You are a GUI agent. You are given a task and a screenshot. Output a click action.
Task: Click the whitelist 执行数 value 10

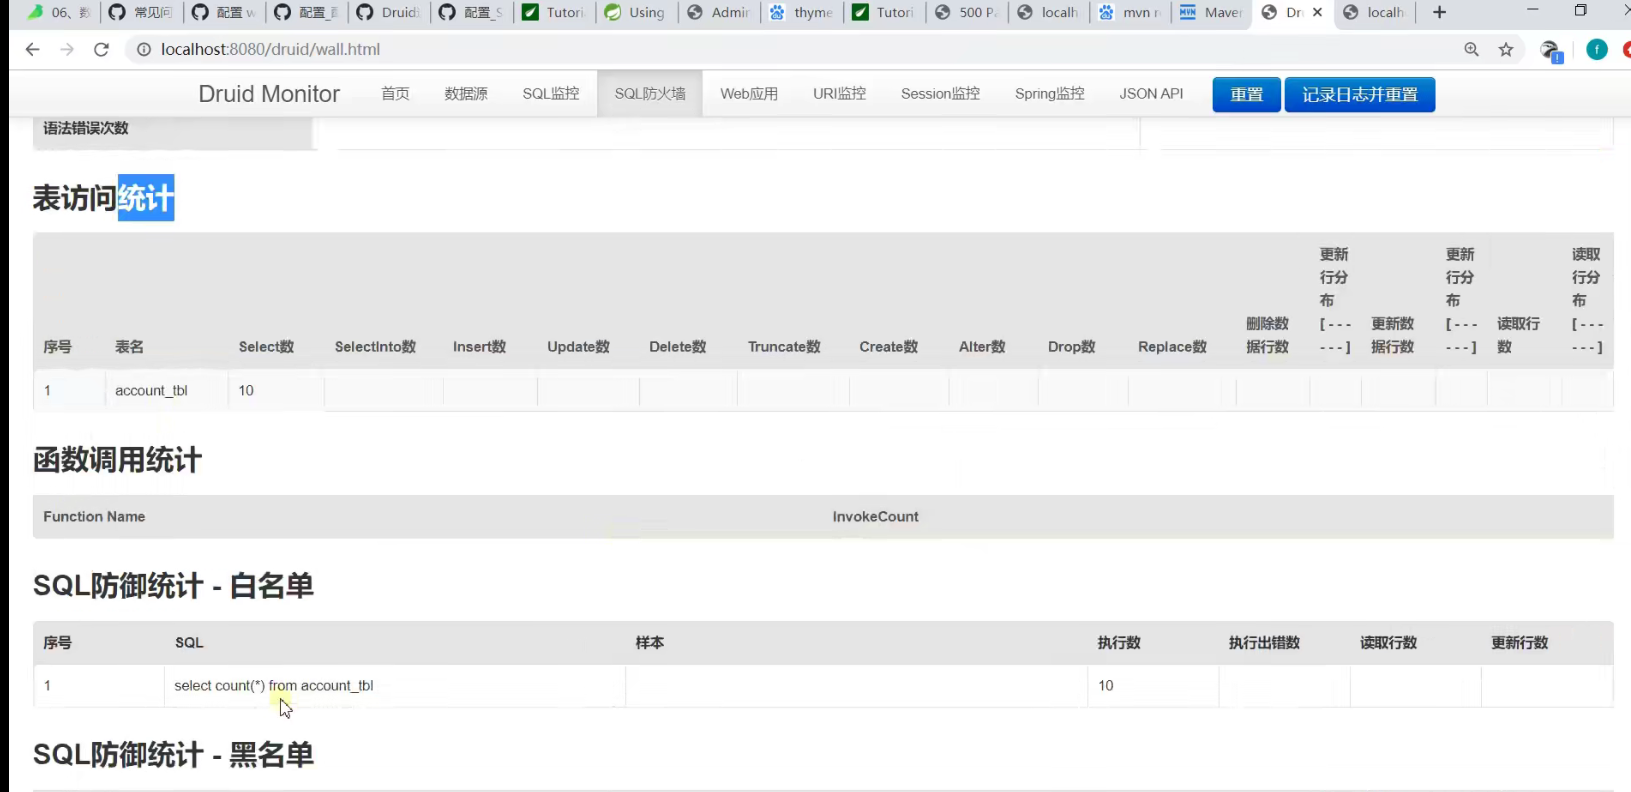(1106, 686)
